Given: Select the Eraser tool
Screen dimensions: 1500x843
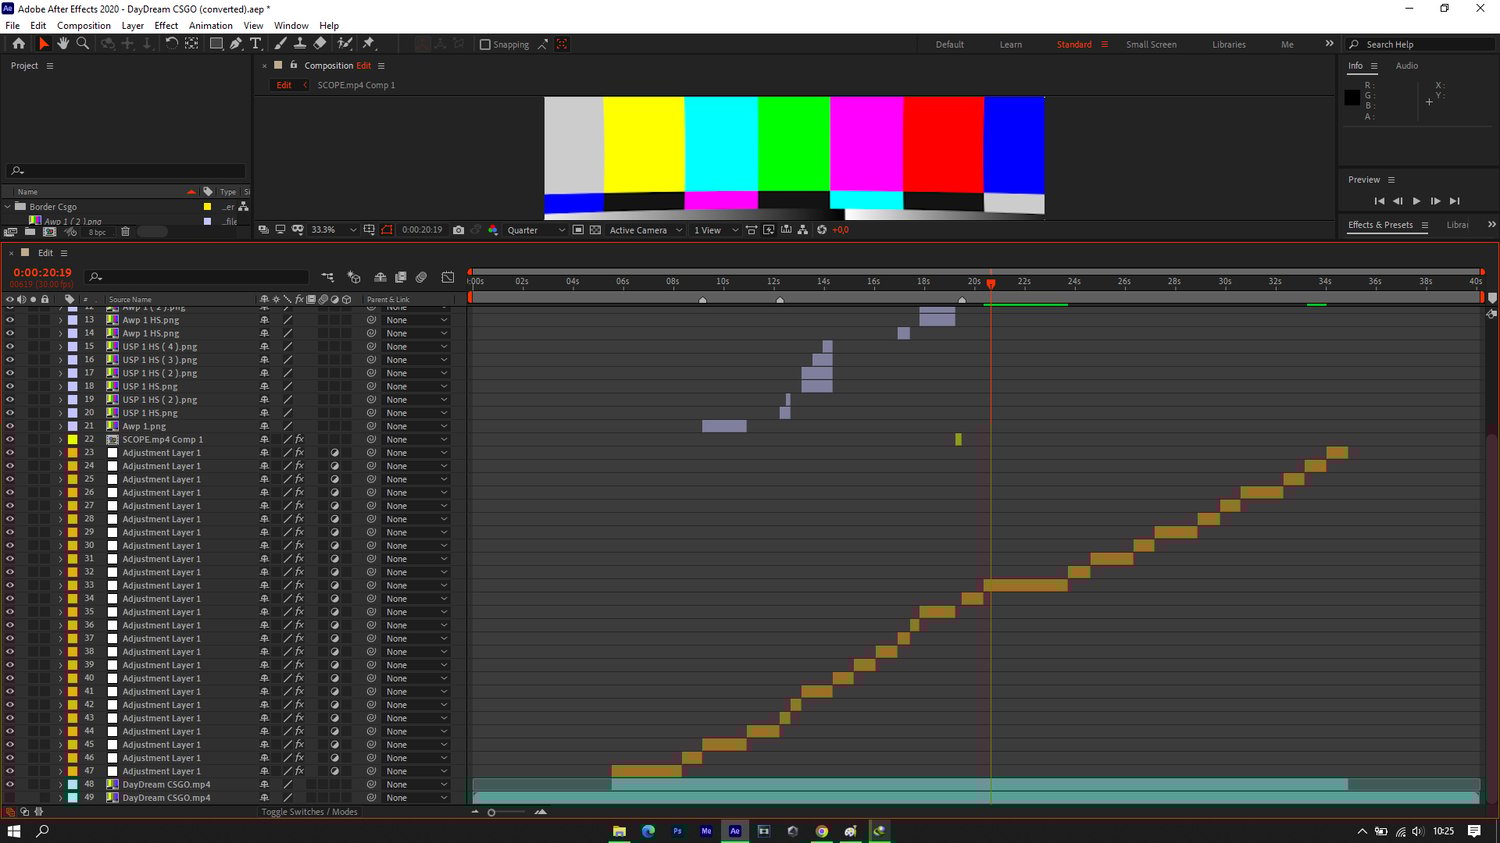Looking at the screenshot, I should 320,44.
